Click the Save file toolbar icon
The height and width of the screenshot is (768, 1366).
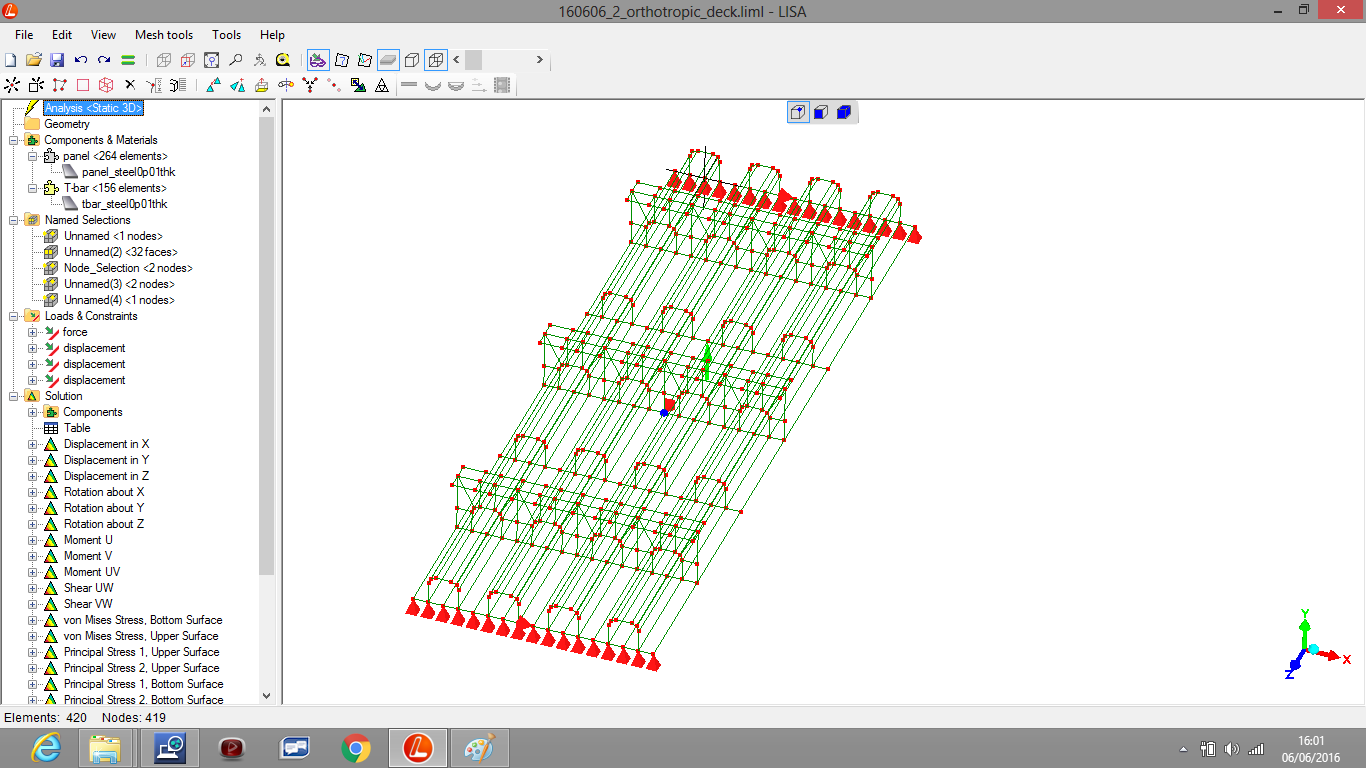[x=57, y=60]
